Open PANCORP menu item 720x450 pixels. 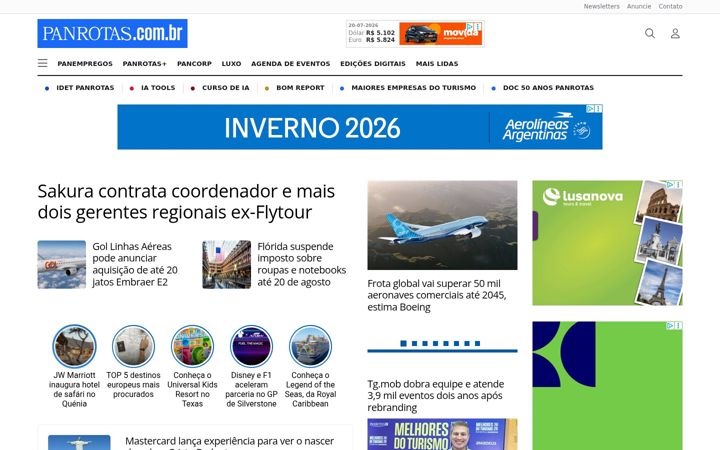pyautogui.click(x=194, y=64)
